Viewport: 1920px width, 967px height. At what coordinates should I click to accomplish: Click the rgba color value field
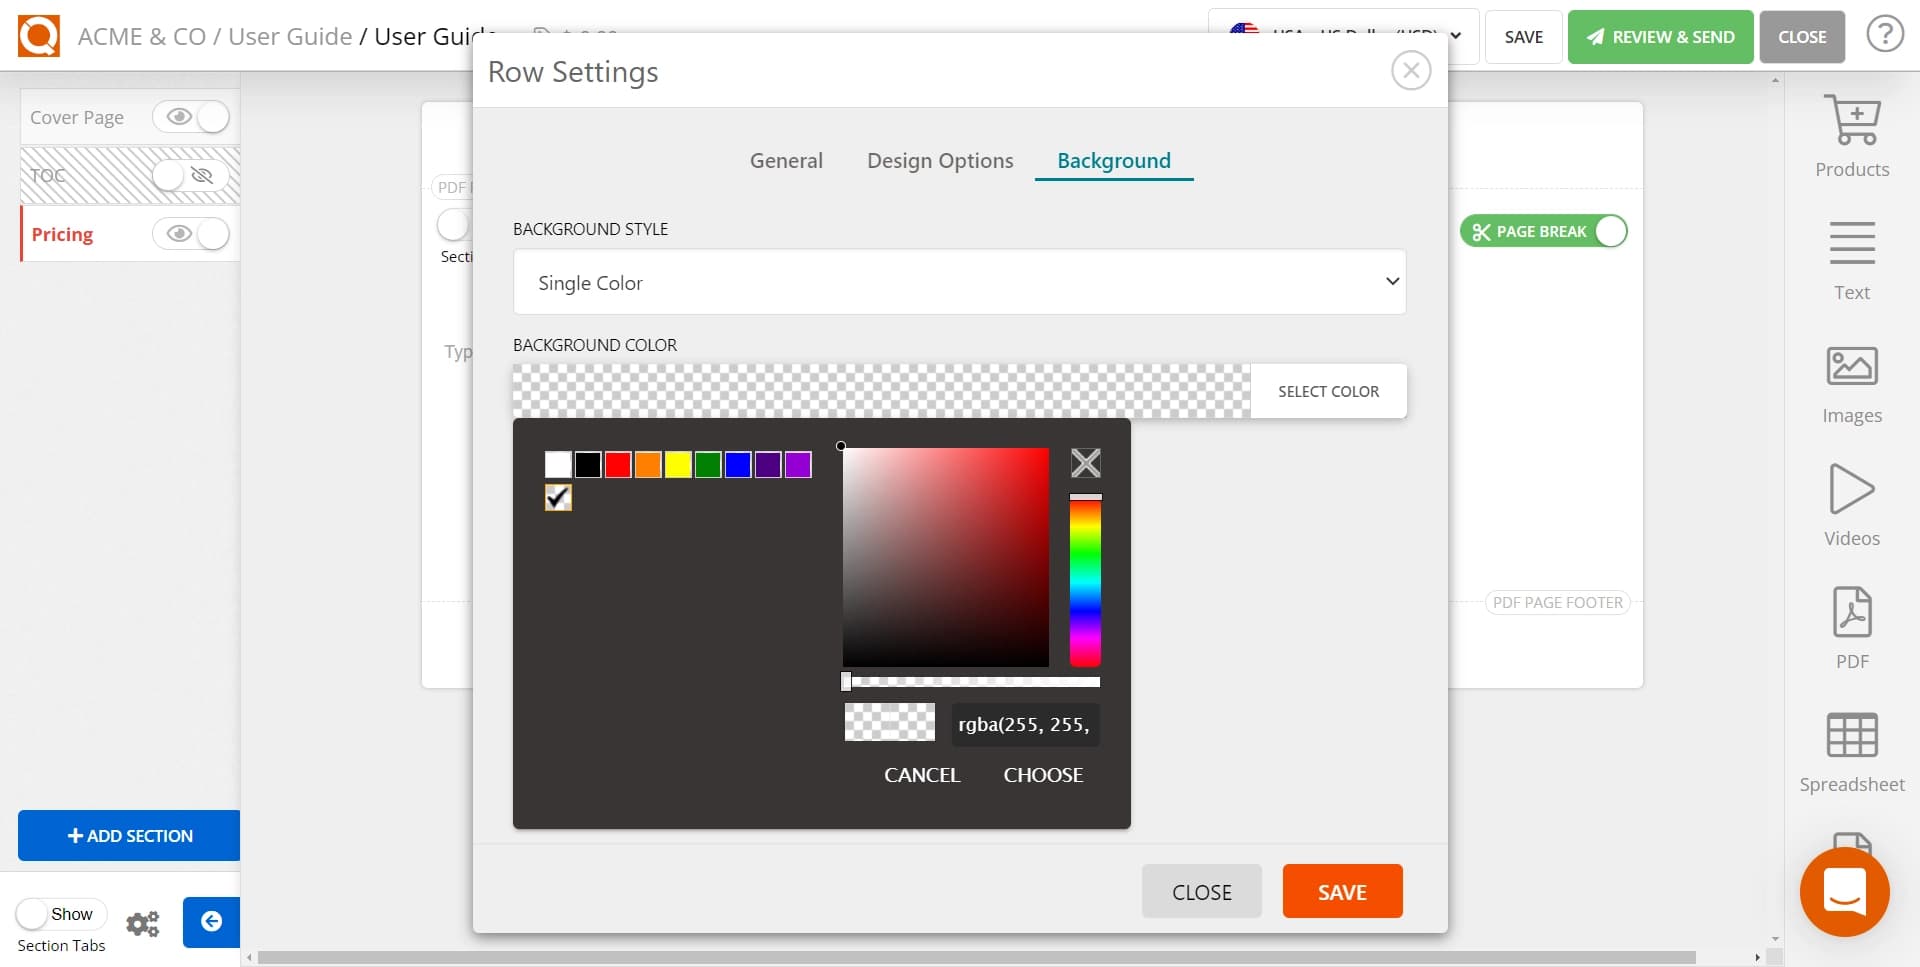1024,725
